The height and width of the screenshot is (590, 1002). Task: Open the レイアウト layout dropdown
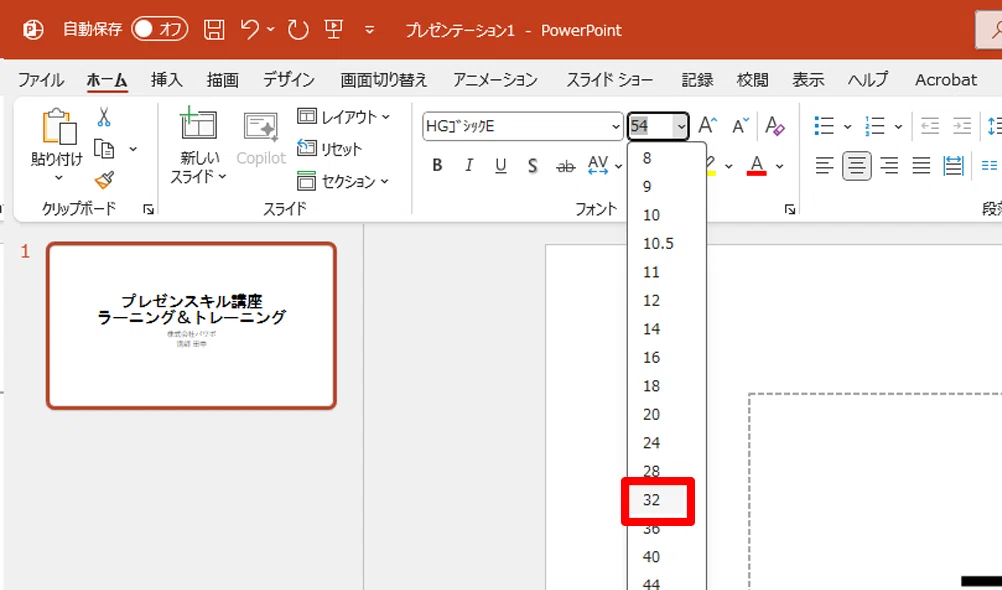coord(344,117)
